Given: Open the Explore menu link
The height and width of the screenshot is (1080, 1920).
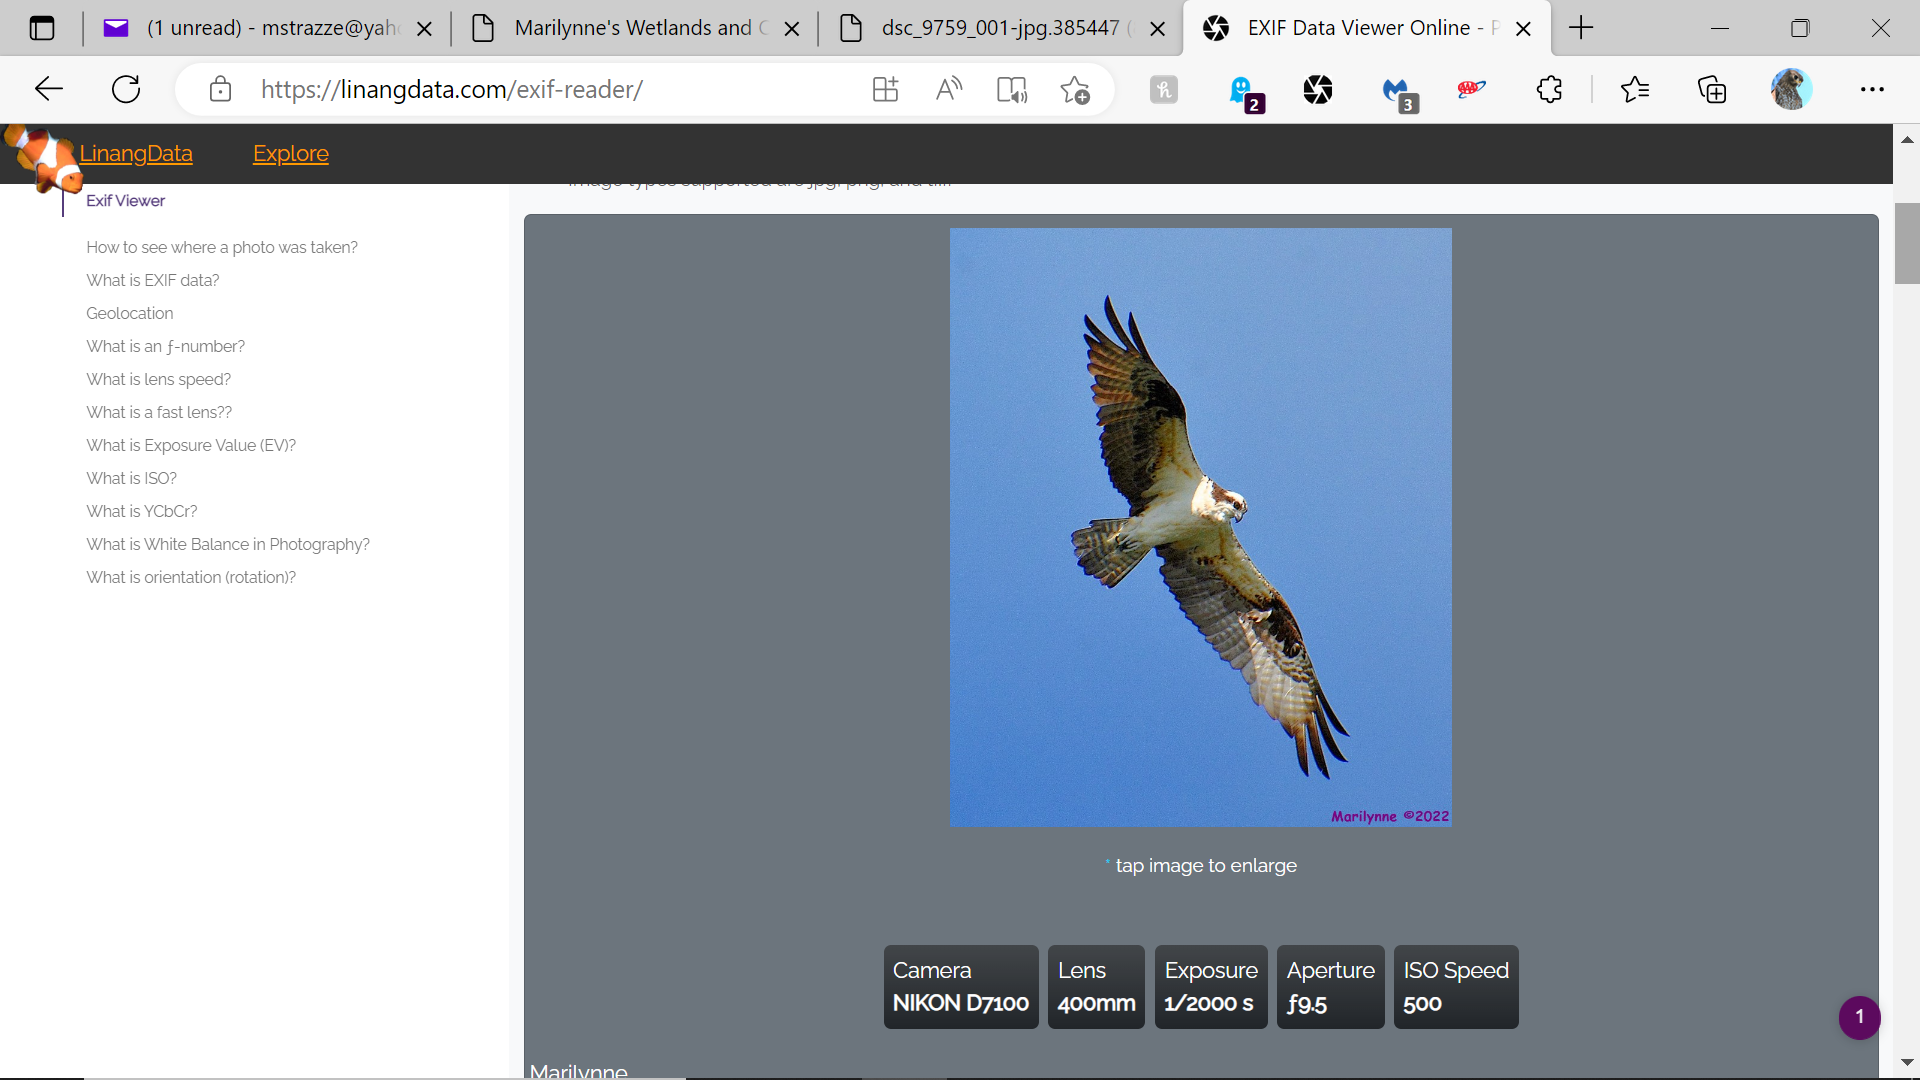Looking at the screenshot, I should point(290,153).
